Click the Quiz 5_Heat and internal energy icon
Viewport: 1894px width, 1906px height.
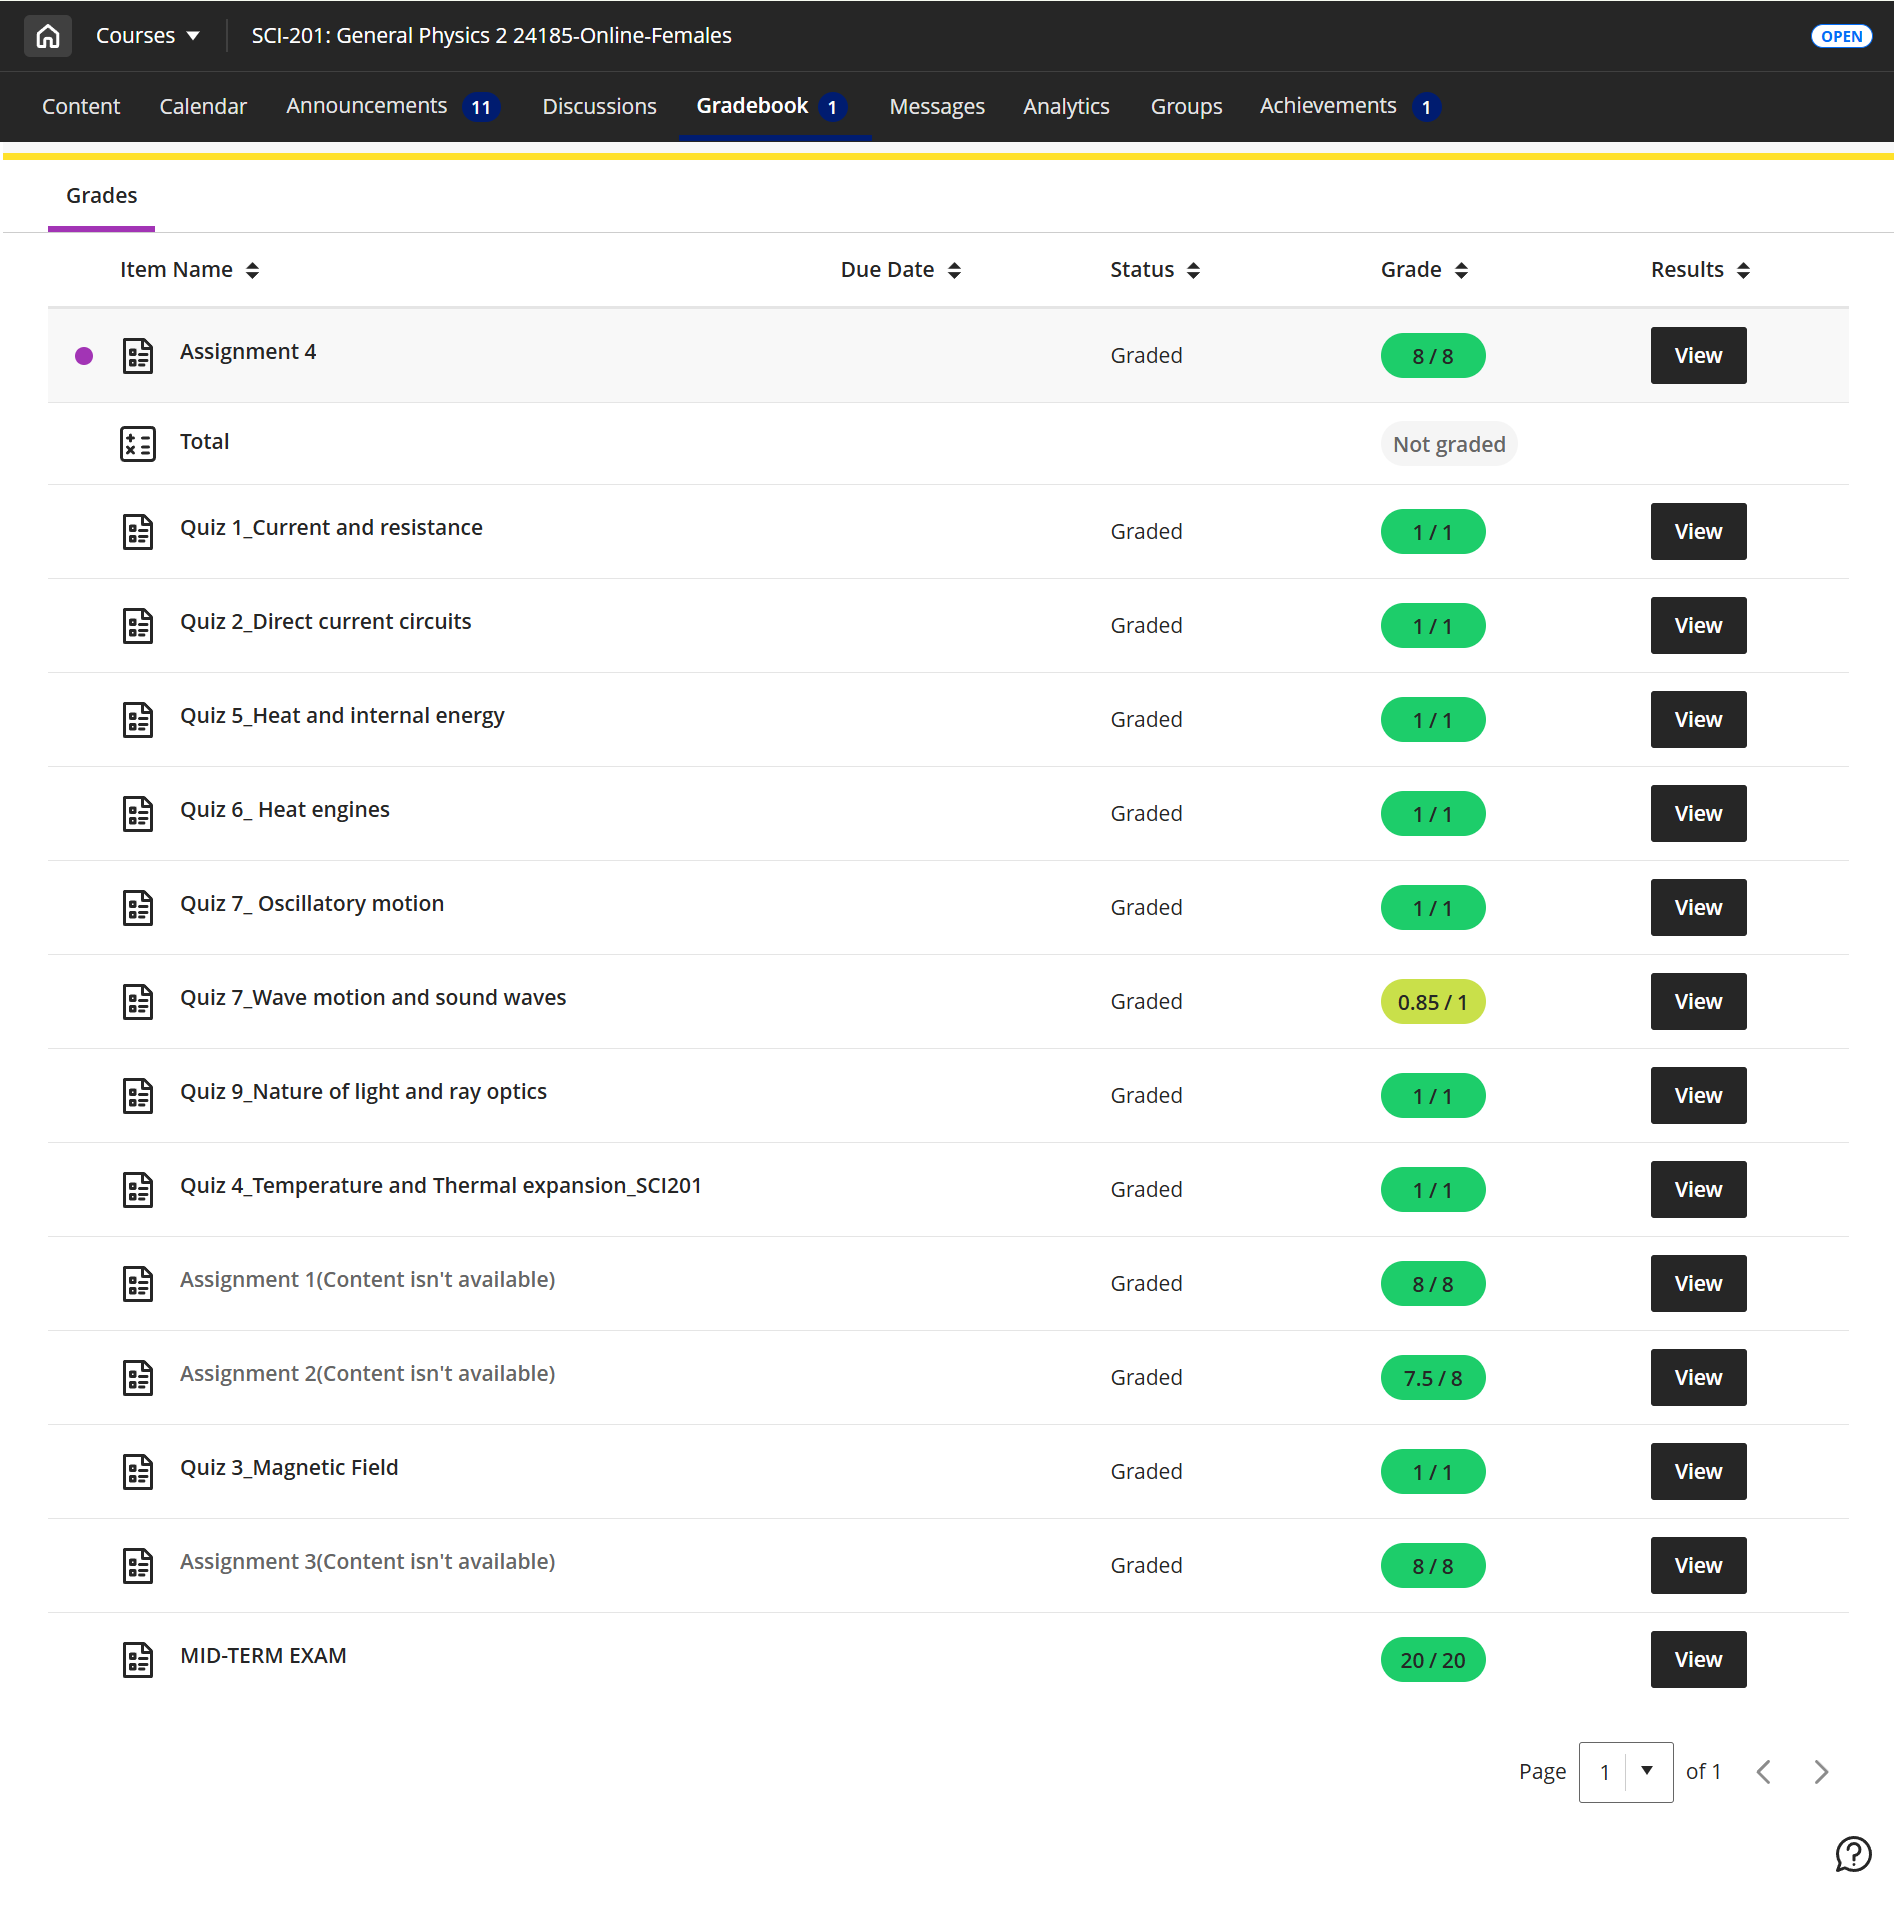[x=138, y=720]
